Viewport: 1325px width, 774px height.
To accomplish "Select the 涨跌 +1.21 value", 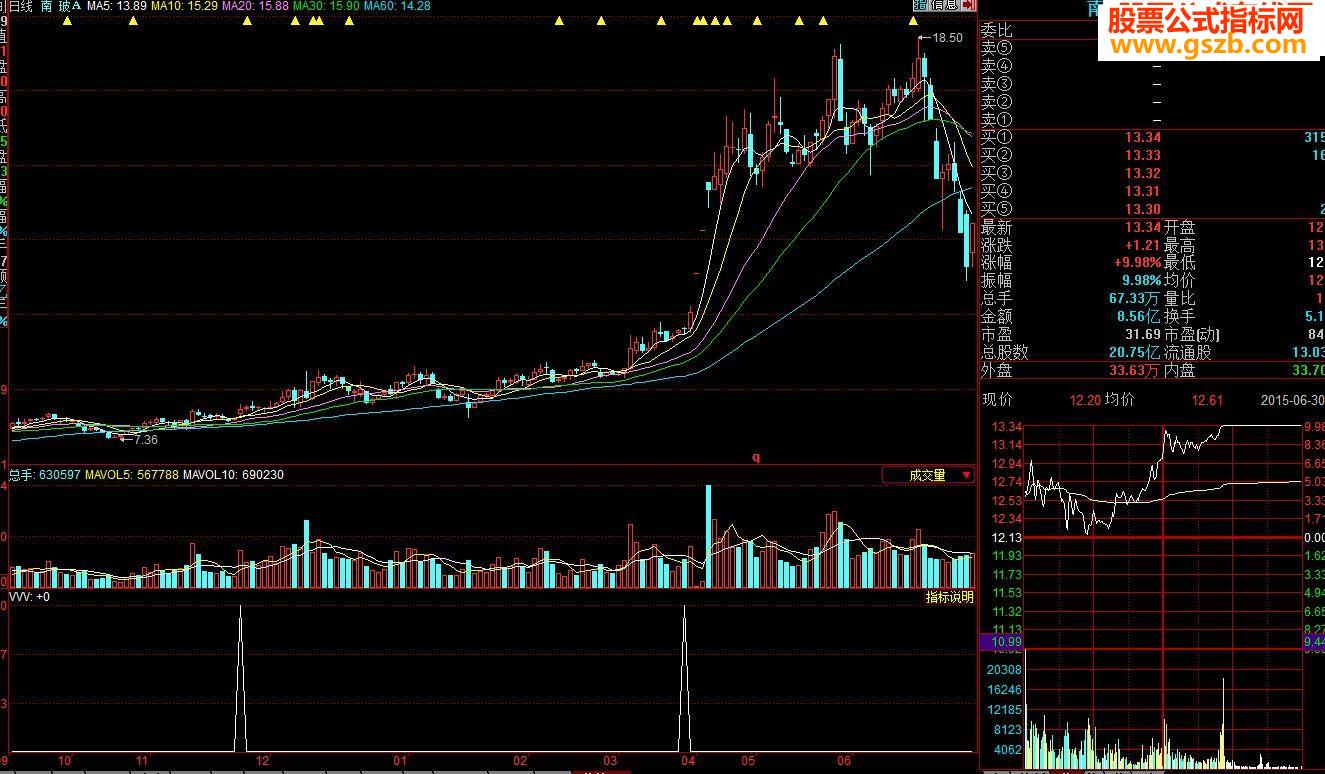I will [x=1144, y=246].
